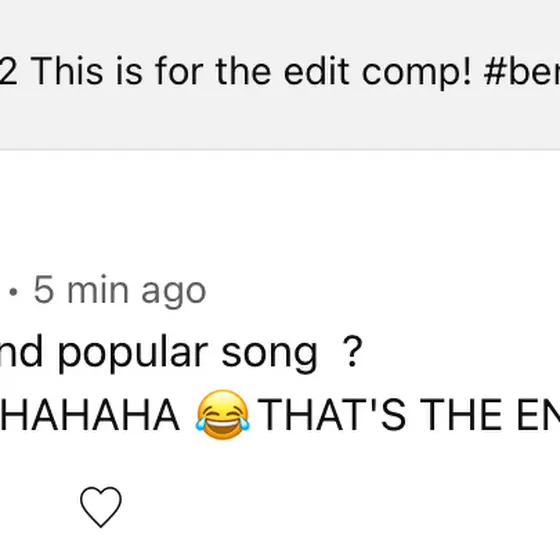Open the #ber hashtag link
The height and width of the screenshot is (560, 560).
(522, 72)
